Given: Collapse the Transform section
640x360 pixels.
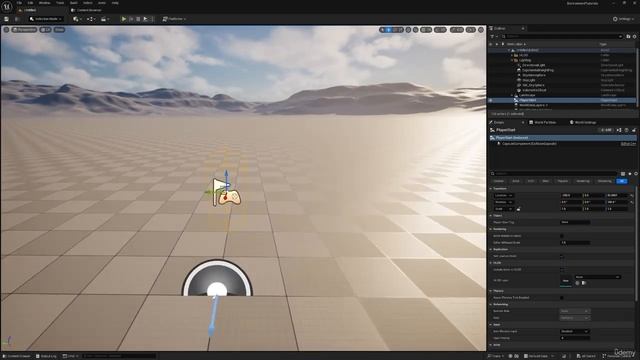Looking at the screenshot, I should [x=491, y=189].
